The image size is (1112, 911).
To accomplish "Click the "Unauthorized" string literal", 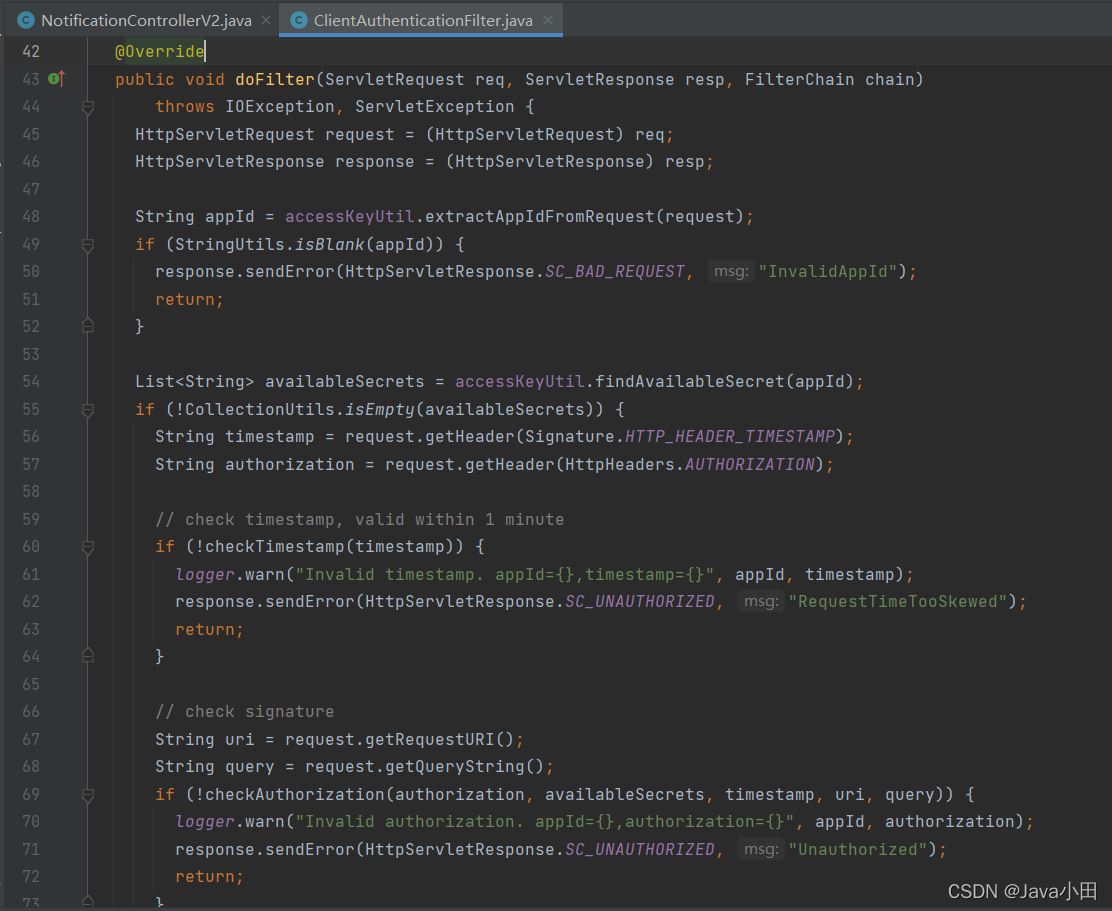I will tap(858, 849).
